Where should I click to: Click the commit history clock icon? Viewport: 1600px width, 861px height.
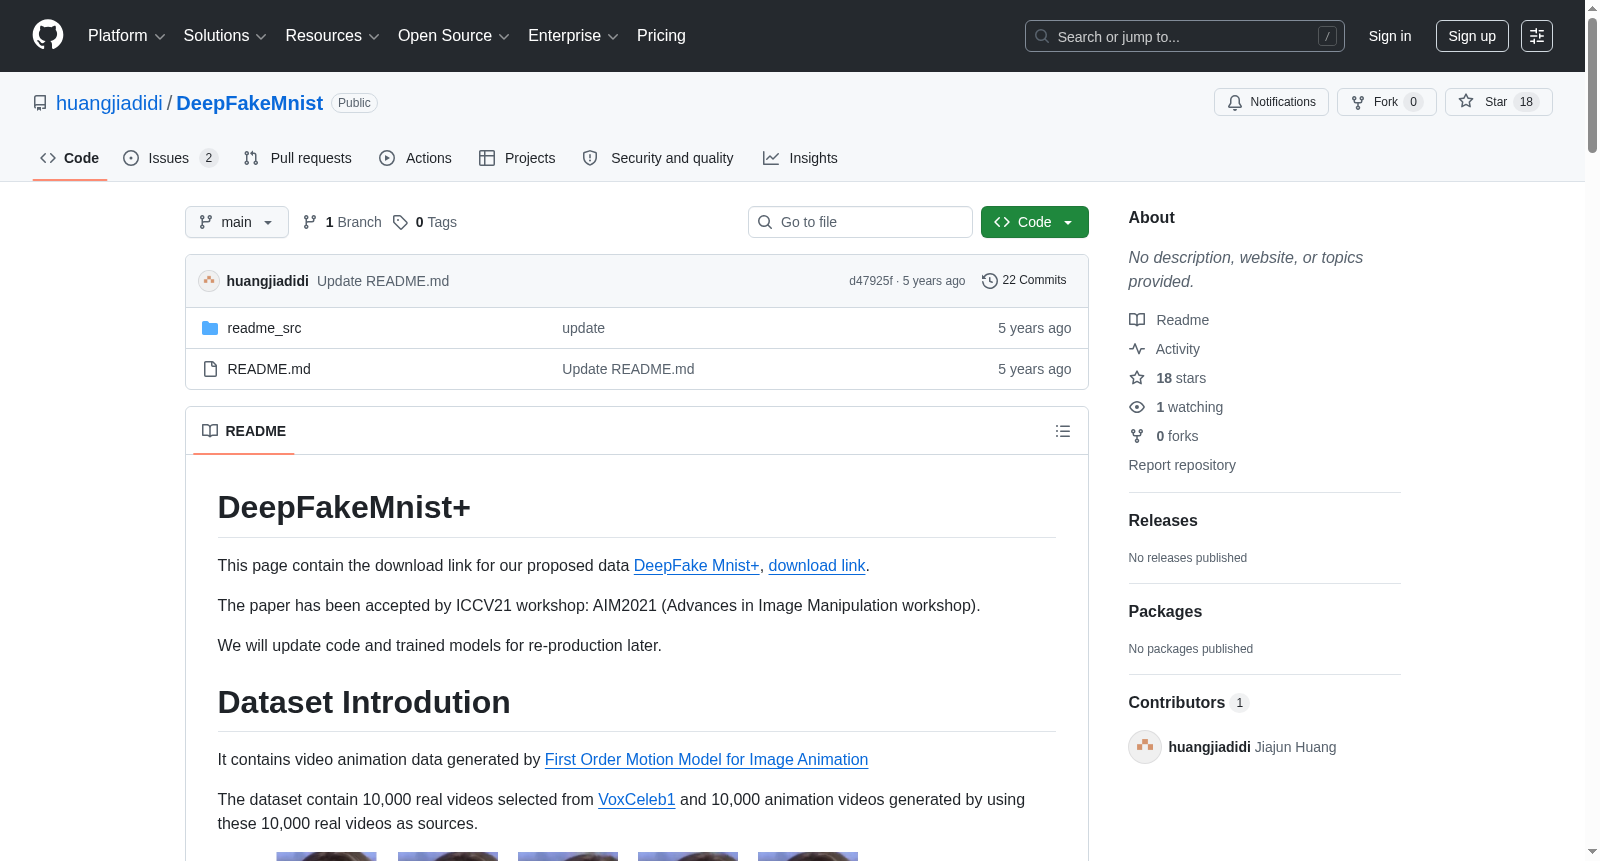click(x=990, y=281)
